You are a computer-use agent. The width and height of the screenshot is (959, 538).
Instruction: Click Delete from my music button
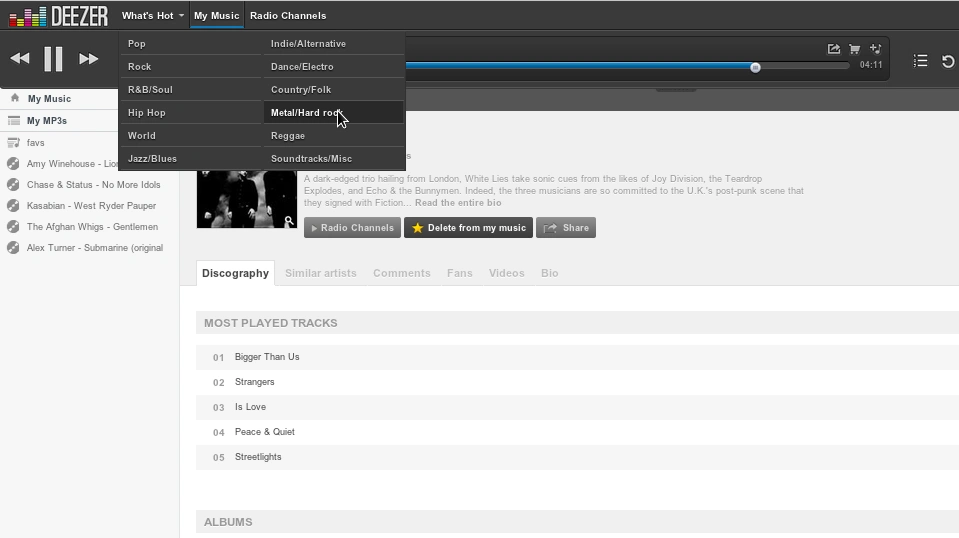click(468, 227)
